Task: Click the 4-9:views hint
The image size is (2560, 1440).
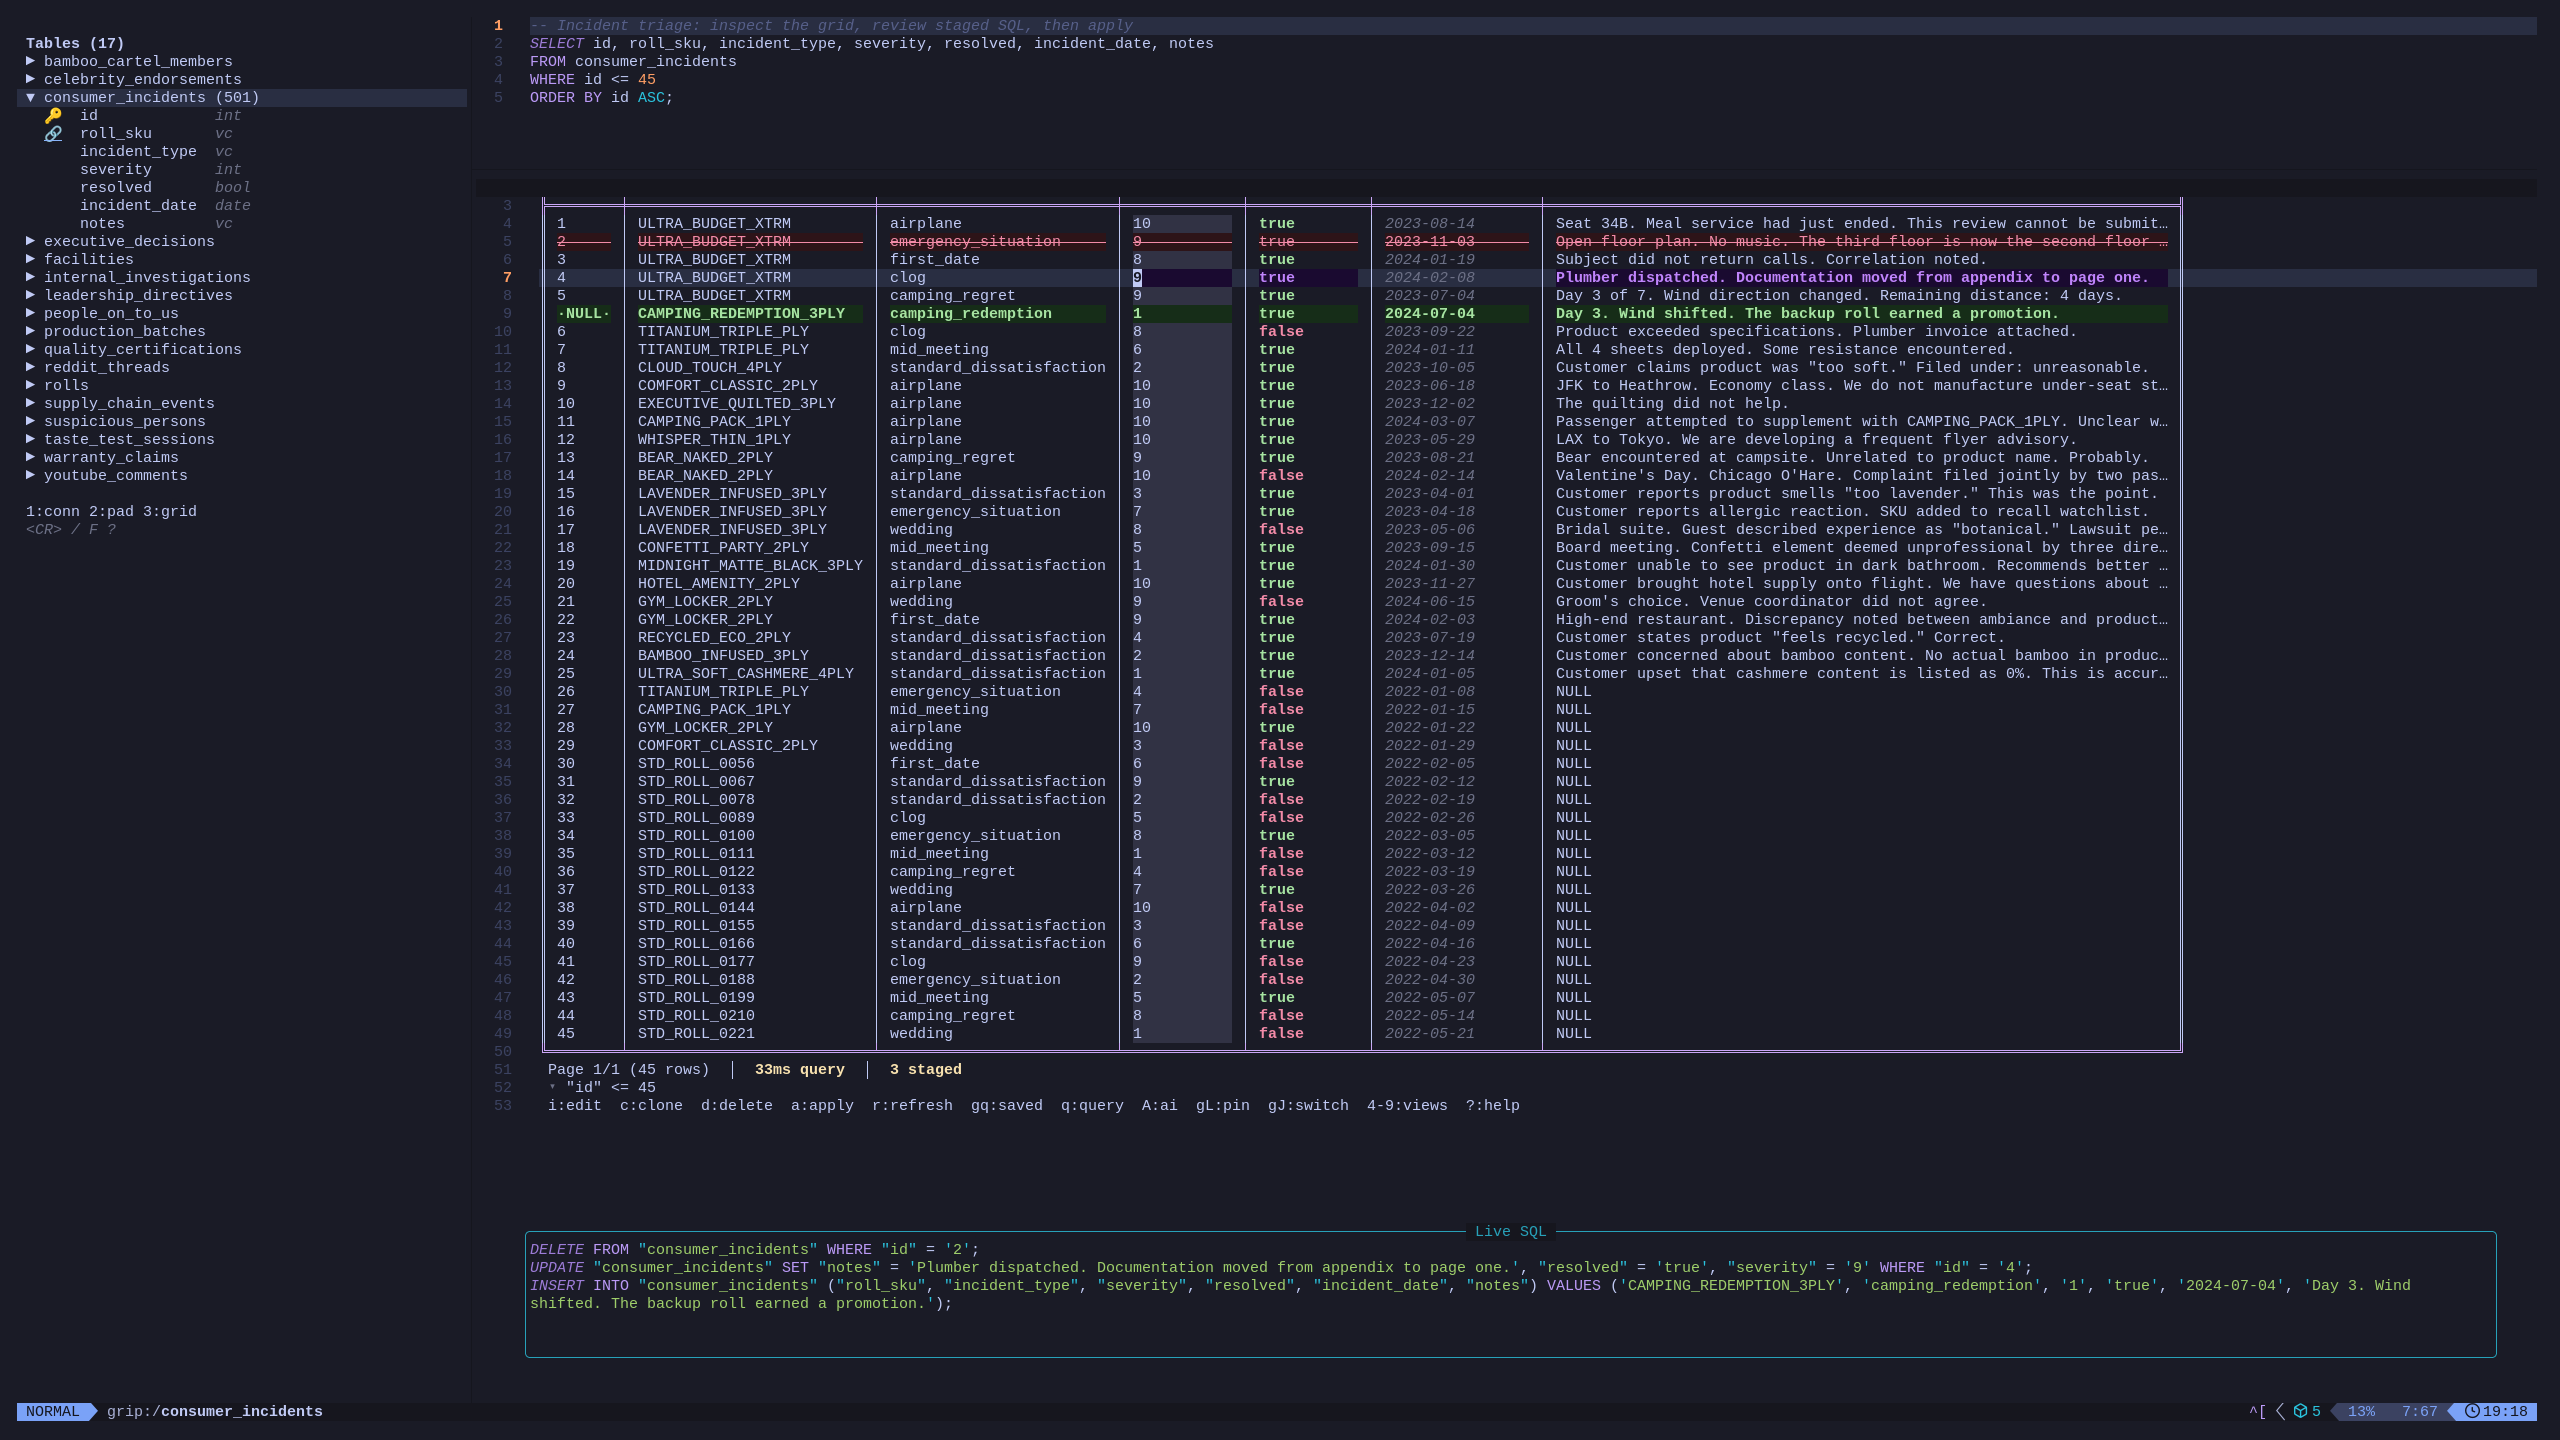Action: (1407, 1106)
